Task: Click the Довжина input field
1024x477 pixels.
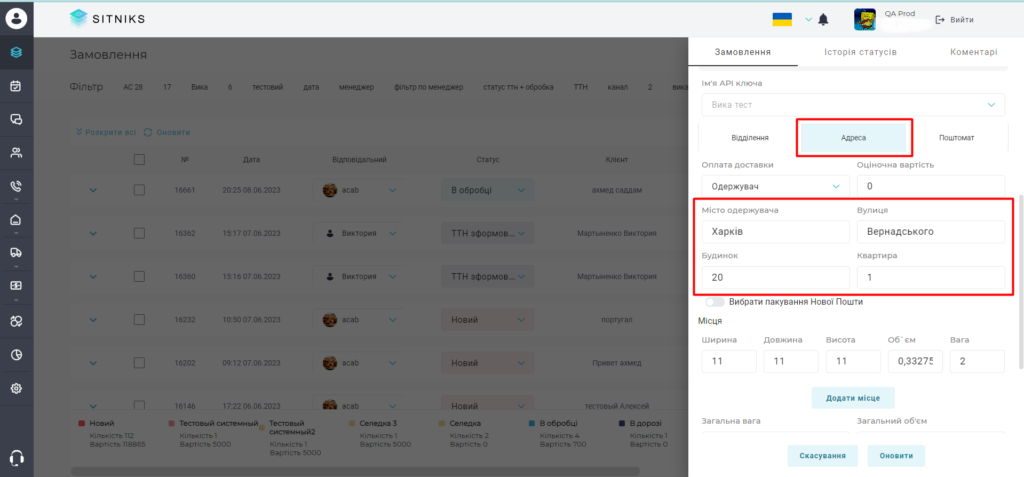Action: [791, 361]
